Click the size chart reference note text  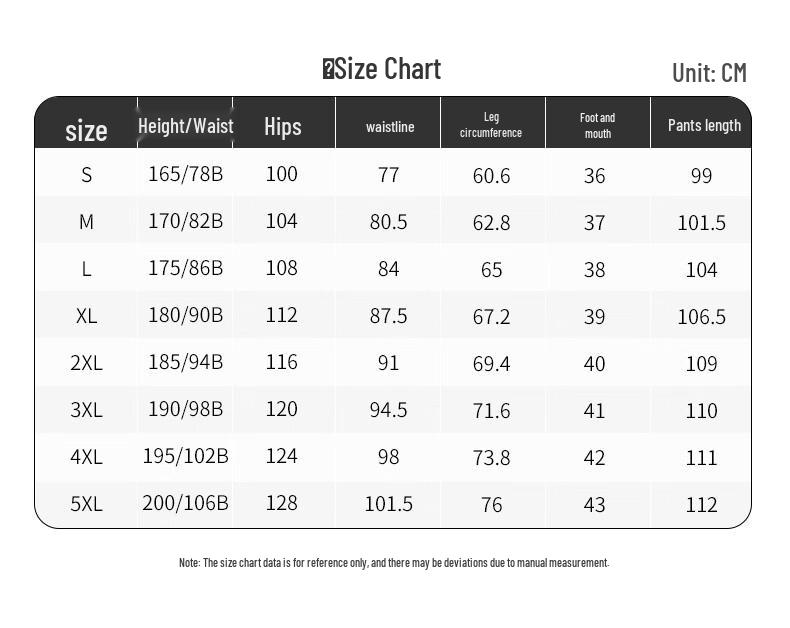pos(394,563)
